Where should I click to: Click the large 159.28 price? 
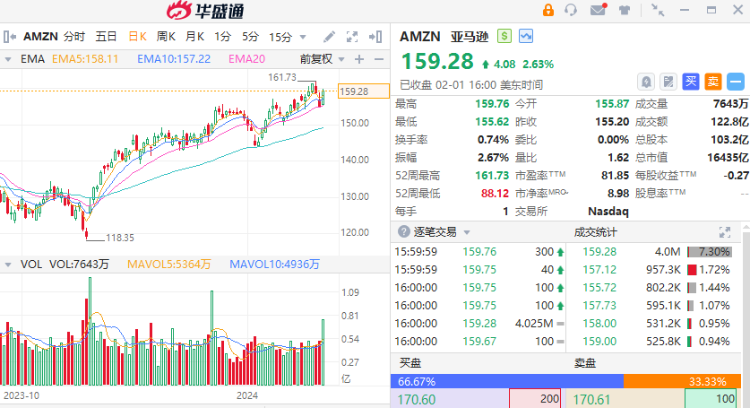[437, 61]
